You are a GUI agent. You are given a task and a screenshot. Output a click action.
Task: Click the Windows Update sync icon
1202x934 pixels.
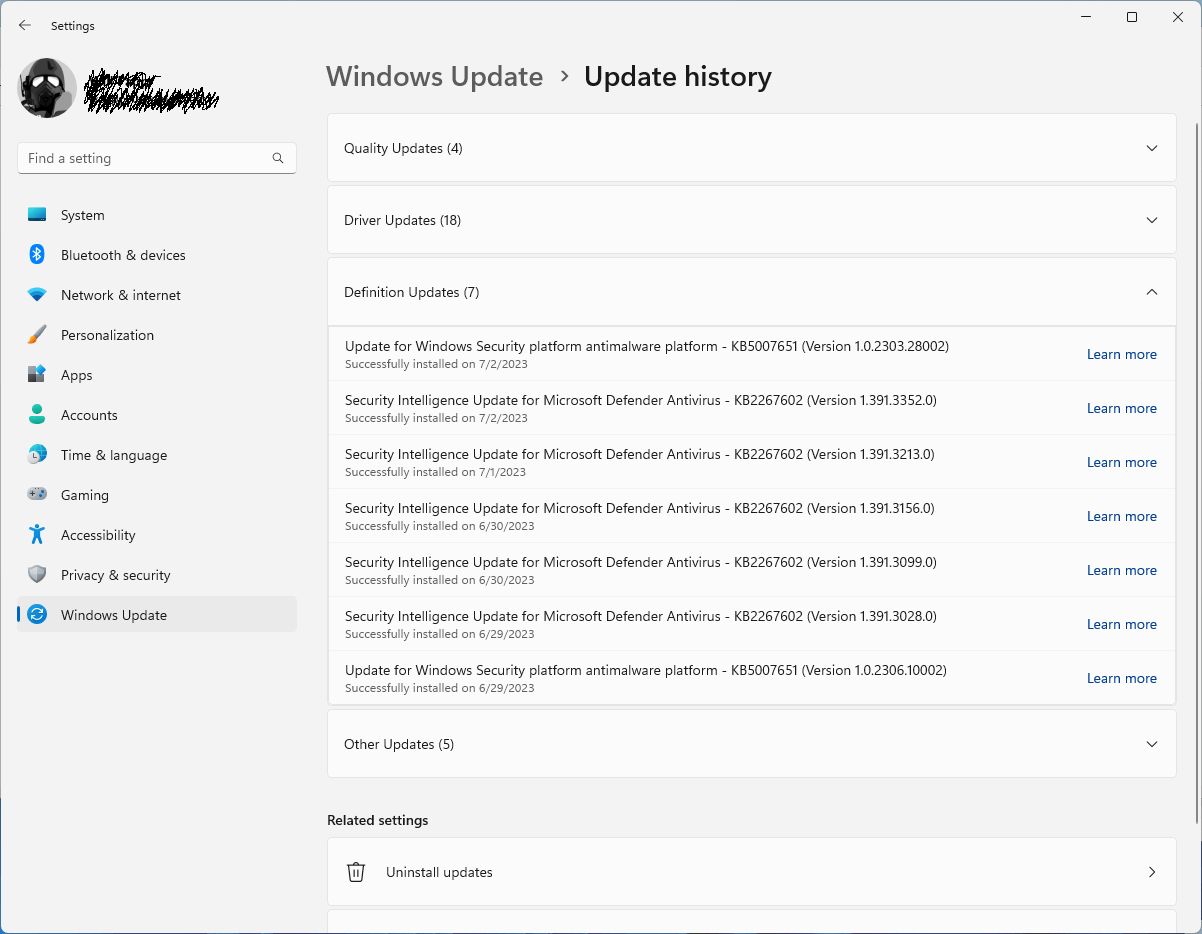pyautogui.click(x=37, y=615)
